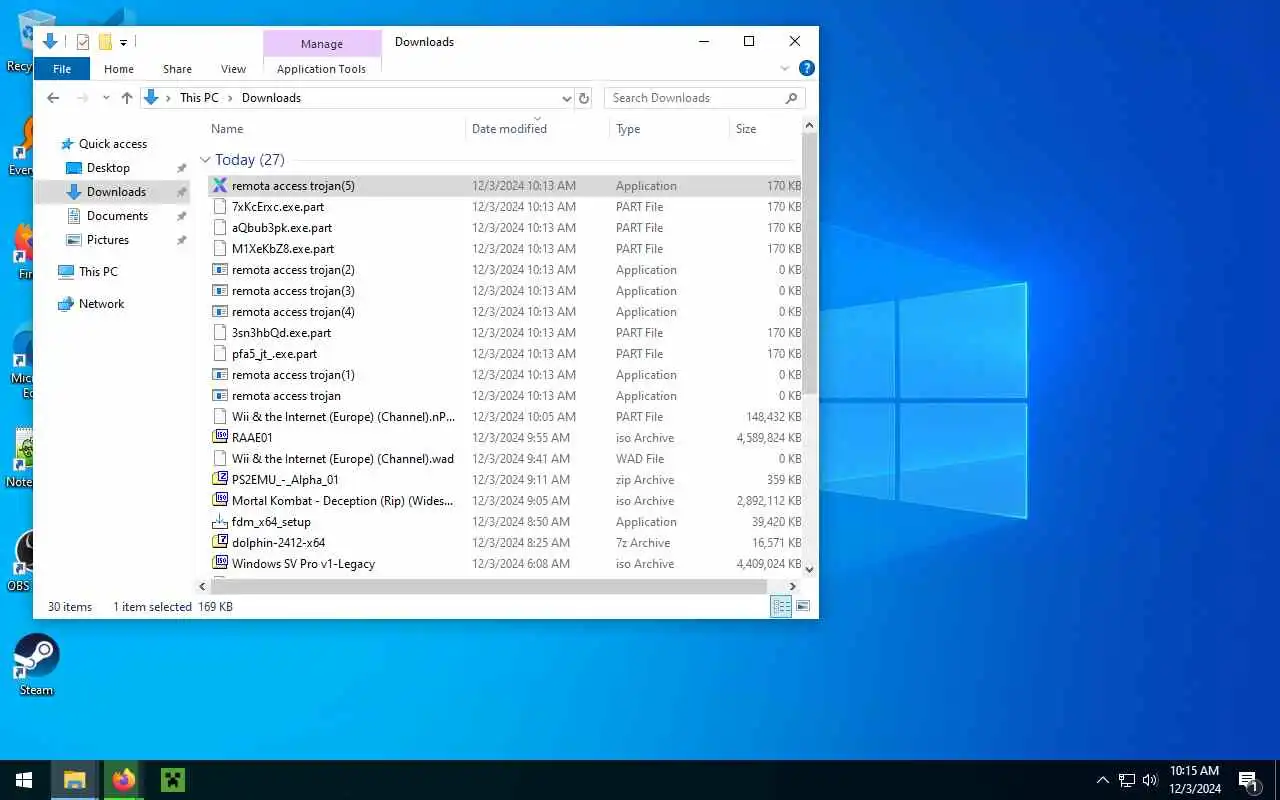Select the 7xKcErxc.exe.part file
Viewport: 1280px width, 800px height.
504,207
